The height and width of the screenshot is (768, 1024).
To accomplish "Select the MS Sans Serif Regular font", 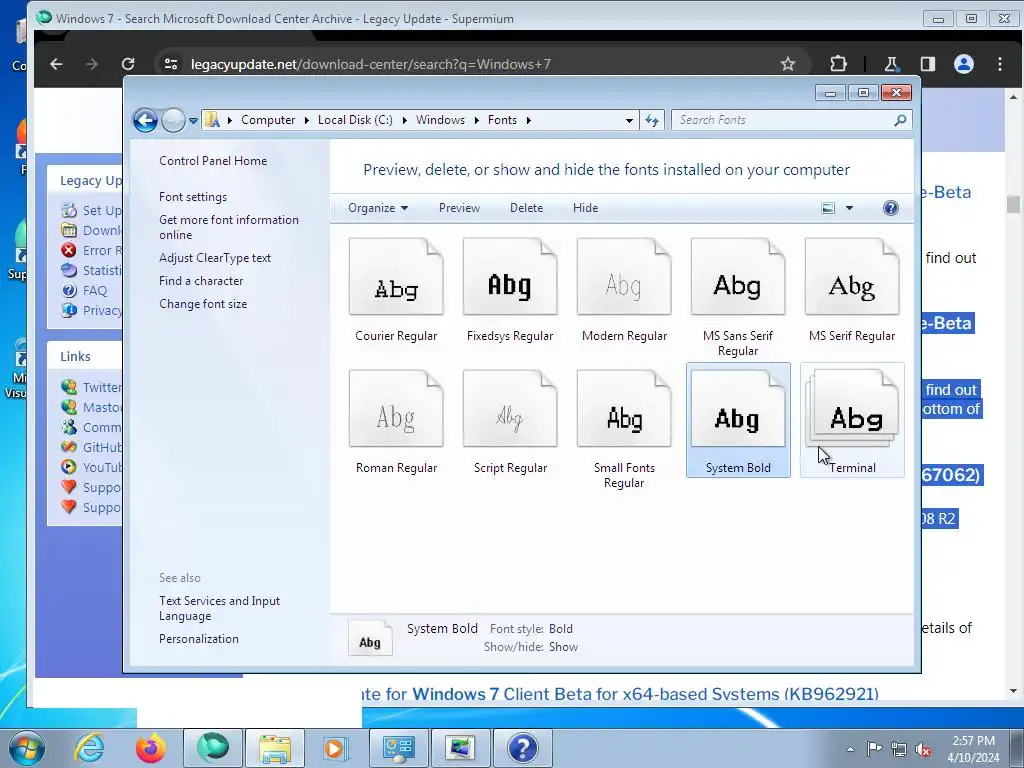I will [738, 277].
